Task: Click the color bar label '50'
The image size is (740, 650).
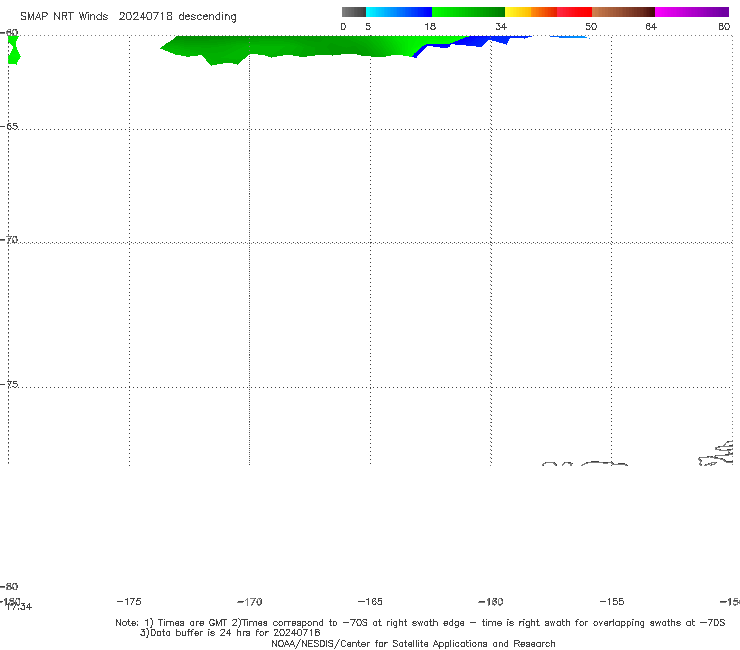Action: click(591, 26)
